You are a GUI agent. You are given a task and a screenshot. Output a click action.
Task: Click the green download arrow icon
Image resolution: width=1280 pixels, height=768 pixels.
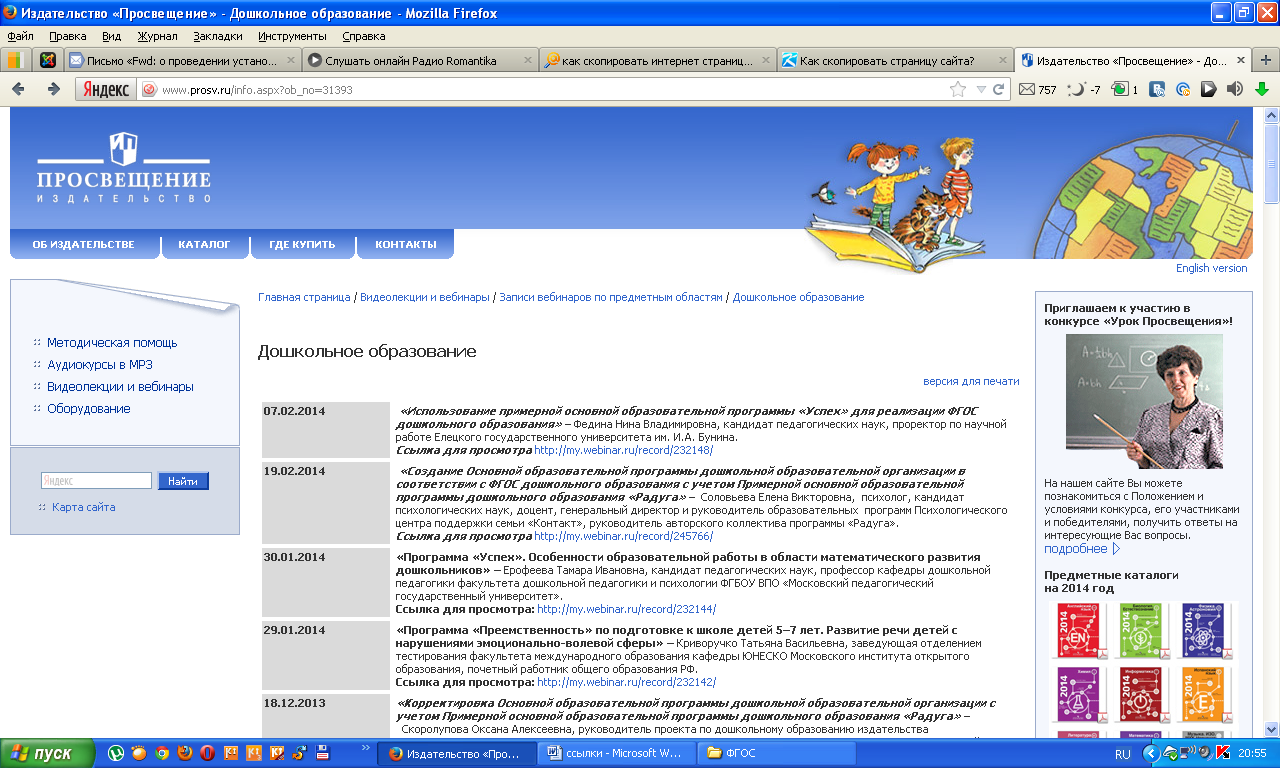pyautogui.click(x=1262, y=89)
